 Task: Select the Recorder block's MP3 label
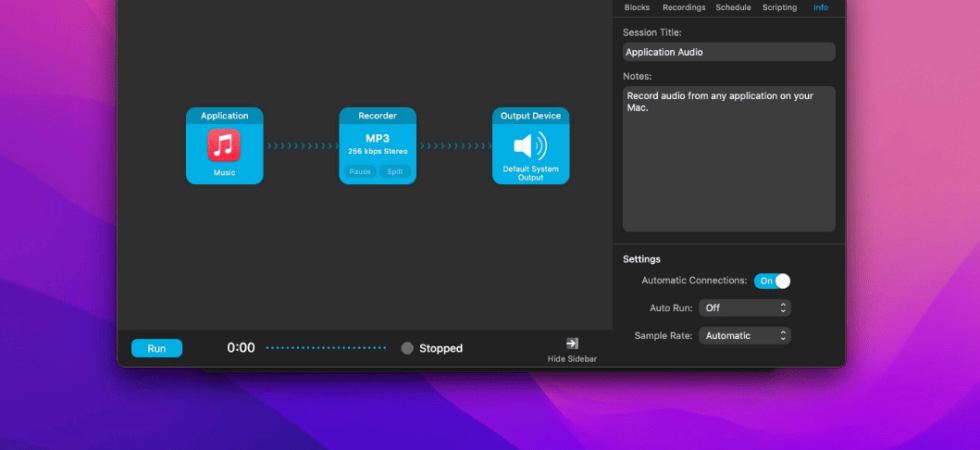[x=378, y=138]
